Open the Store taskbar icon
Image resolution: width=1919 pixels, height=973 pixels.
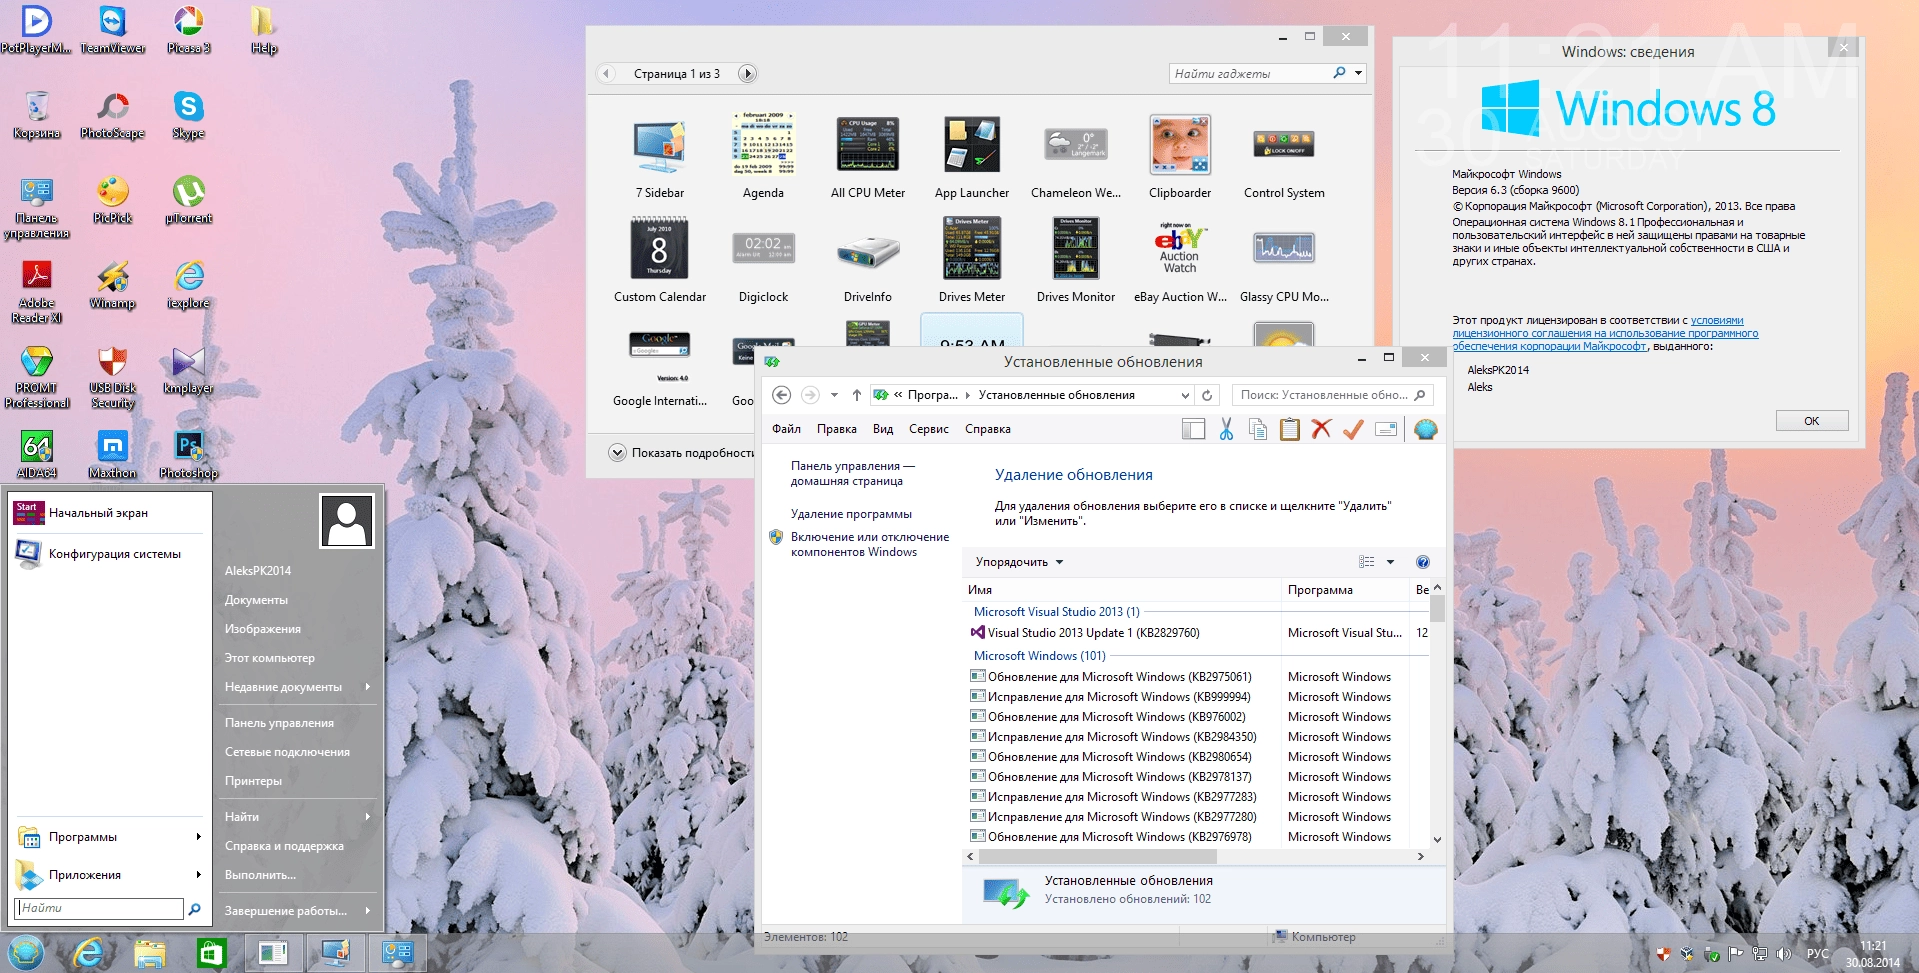click(210, 953)
